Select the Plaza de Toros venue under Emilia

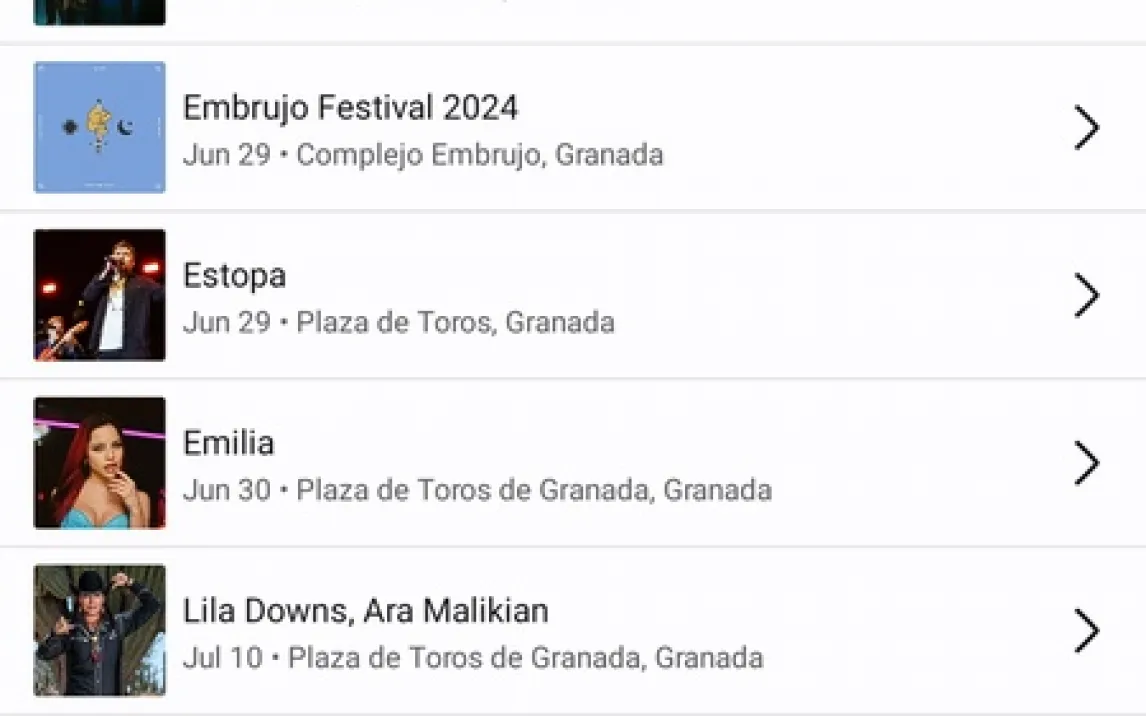[x=534, y=491]
